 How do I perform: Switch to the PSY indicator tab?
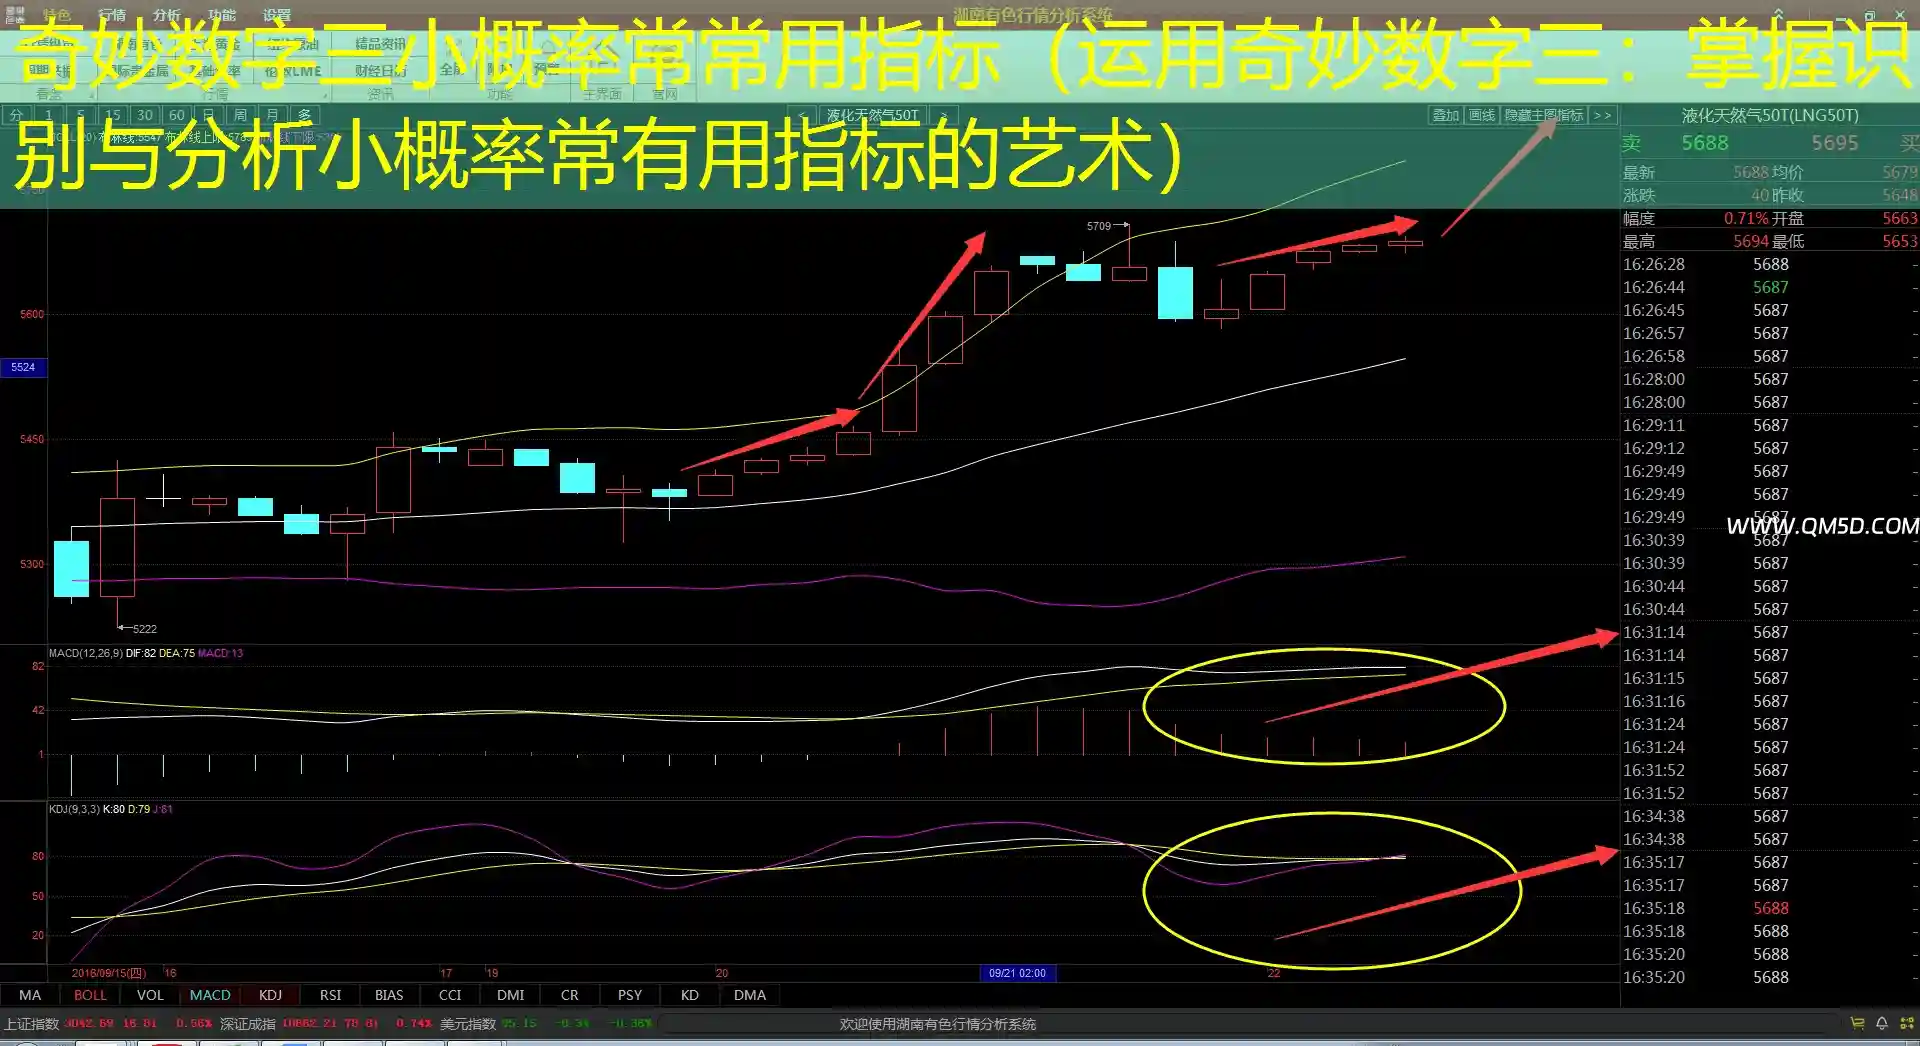630,995
